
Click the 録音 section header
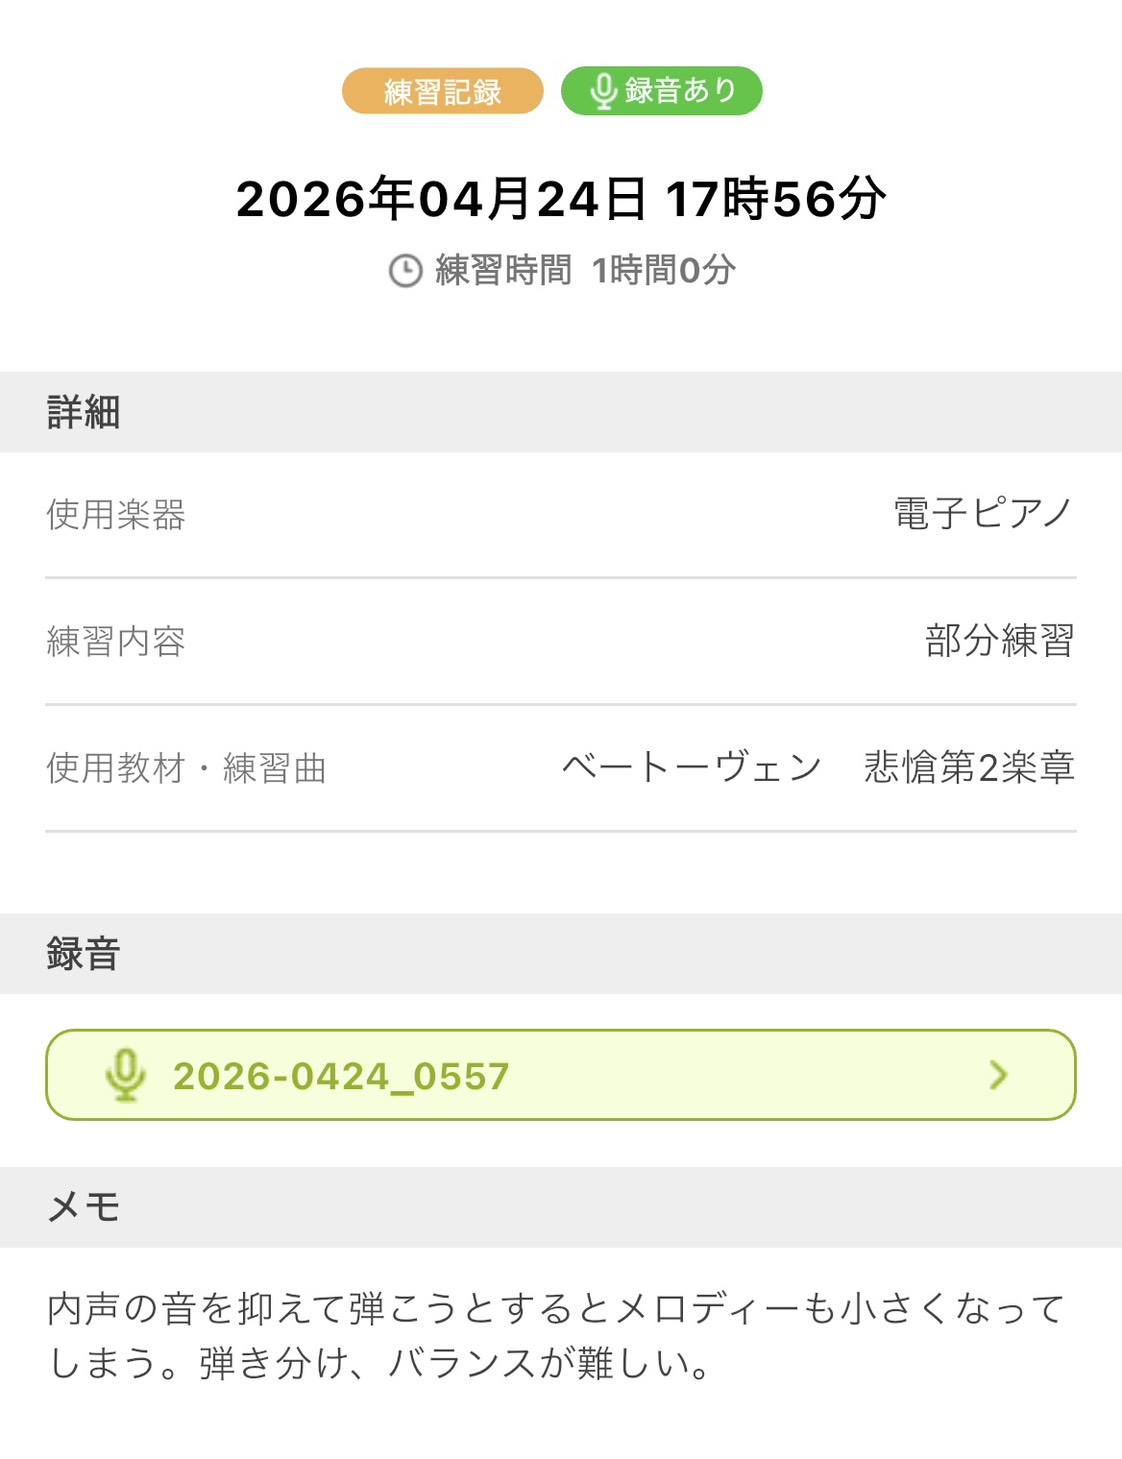point(84,954)
